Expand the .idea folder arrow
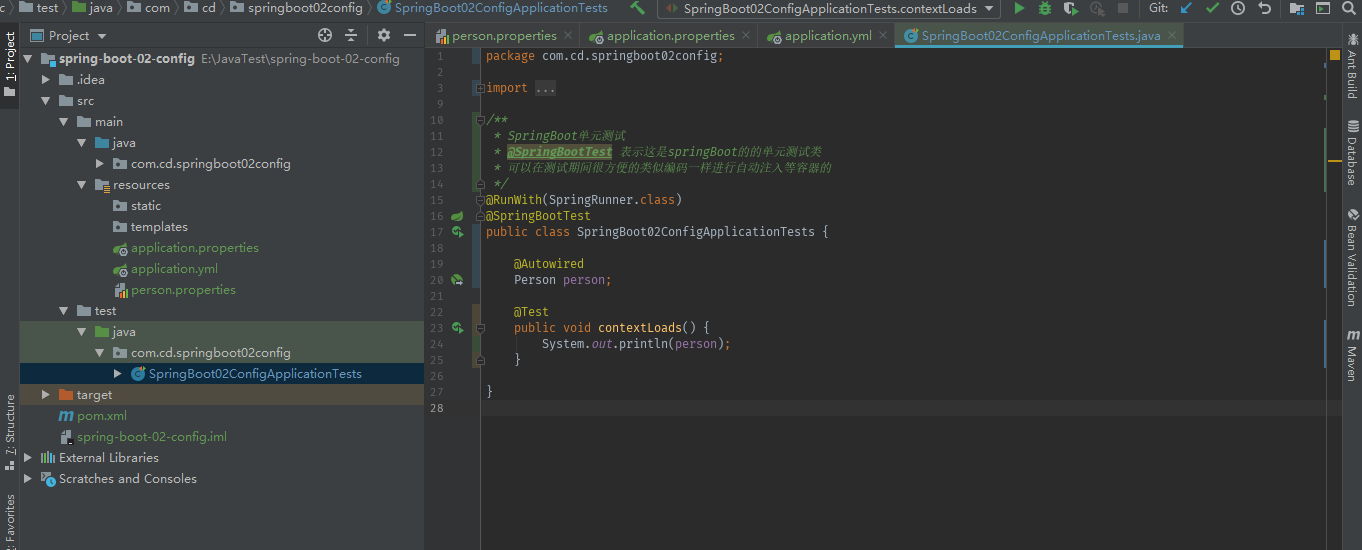This screenshot has width=1362, height=550. [x=46, y=79]
